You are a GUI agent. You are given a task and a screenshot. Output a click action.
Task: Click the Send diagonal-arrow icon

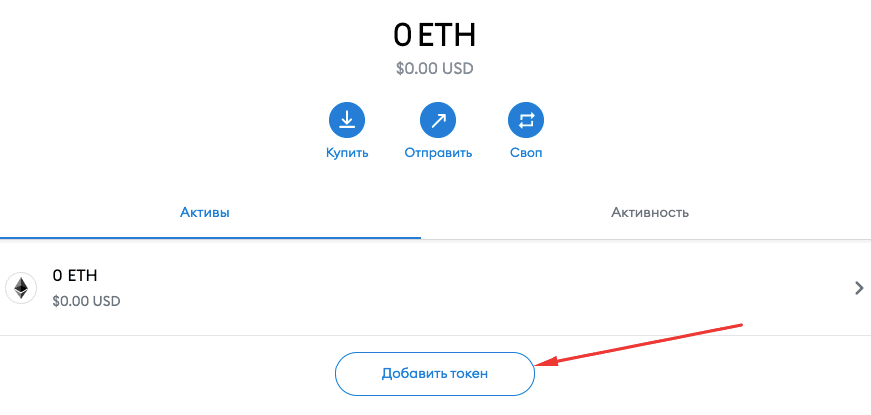pos(438,121)
